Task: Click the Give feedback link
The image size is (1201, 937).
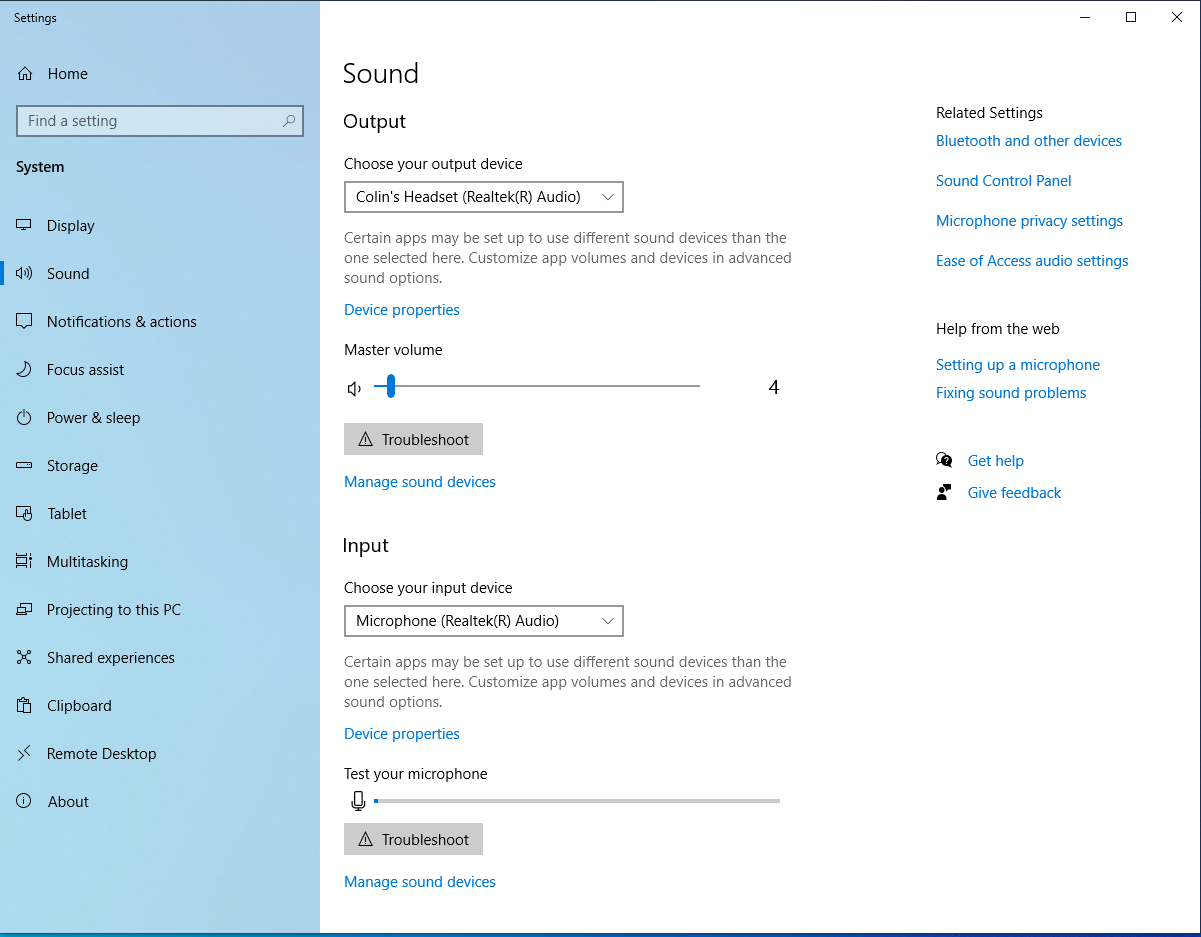Action: [x=1015, y=493]
